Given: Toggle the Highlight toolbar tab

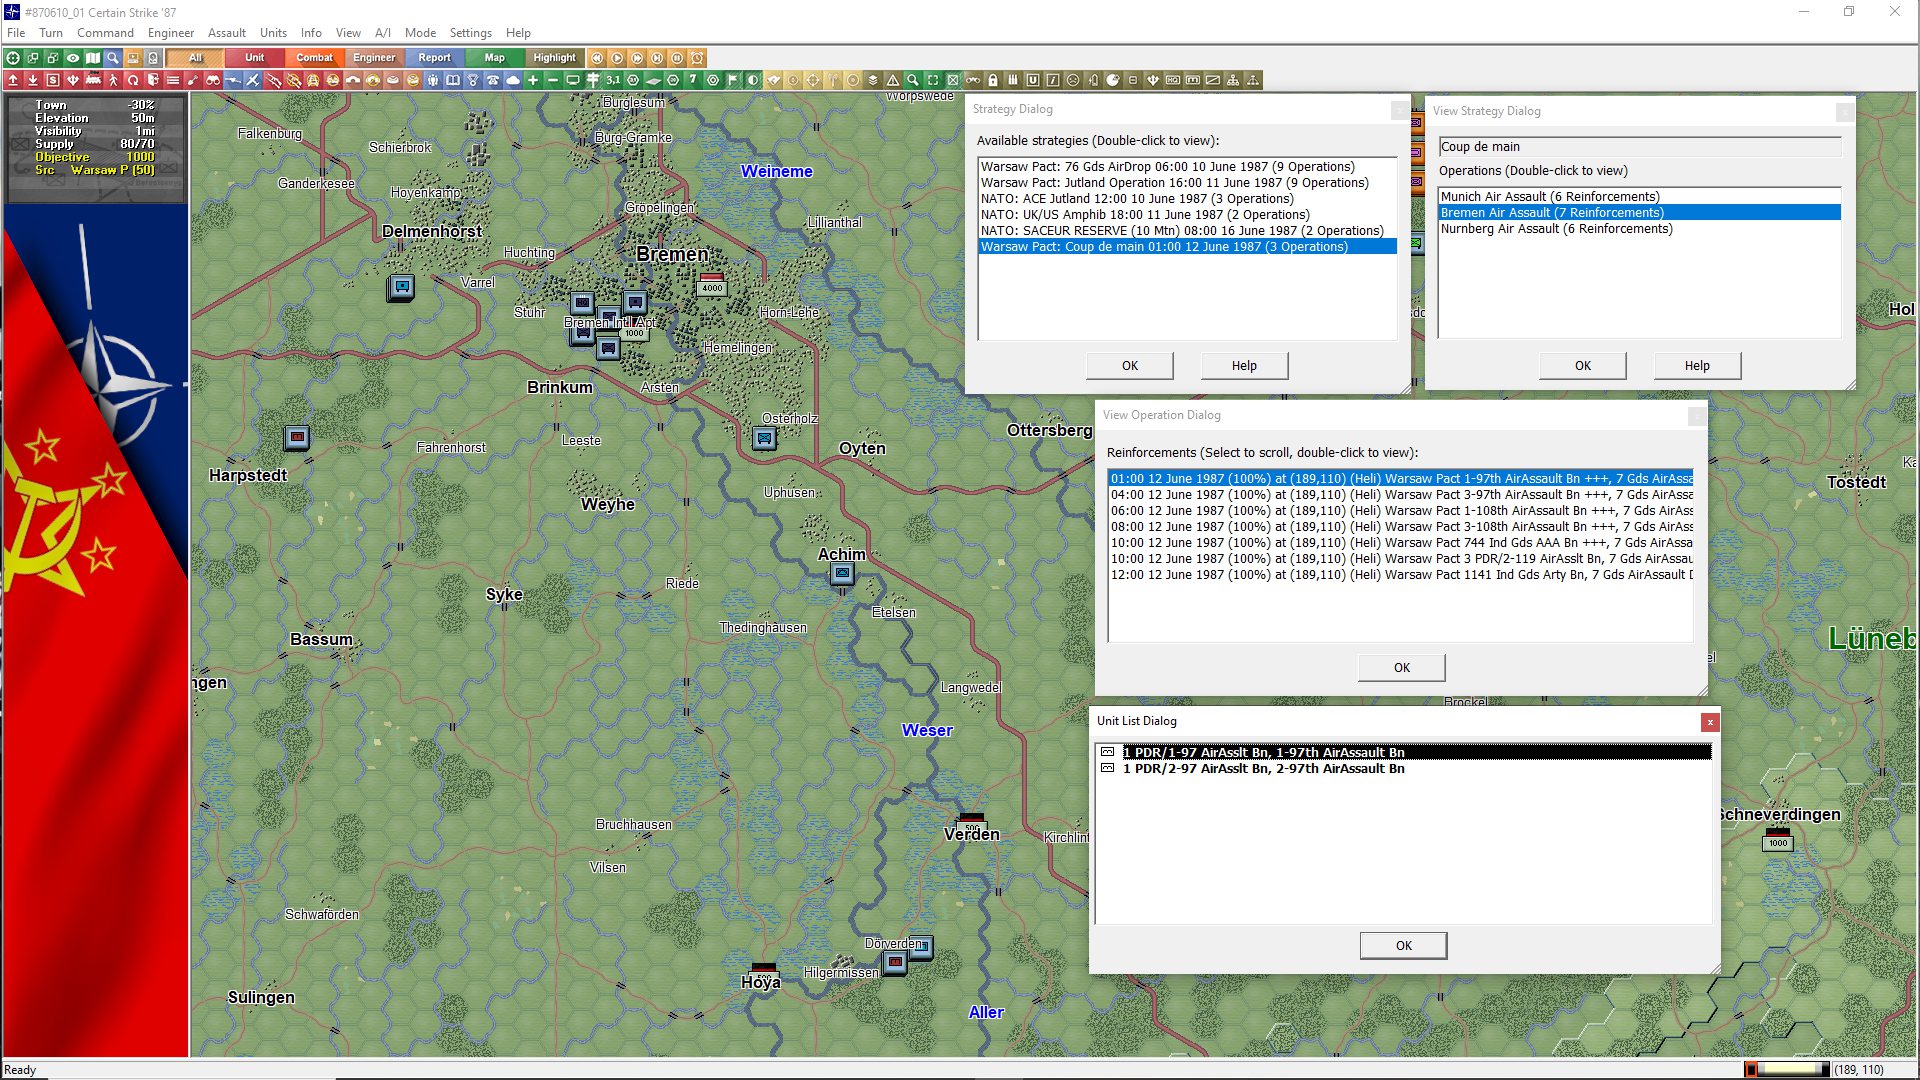Looking at the screenshot, I should 554,58.
